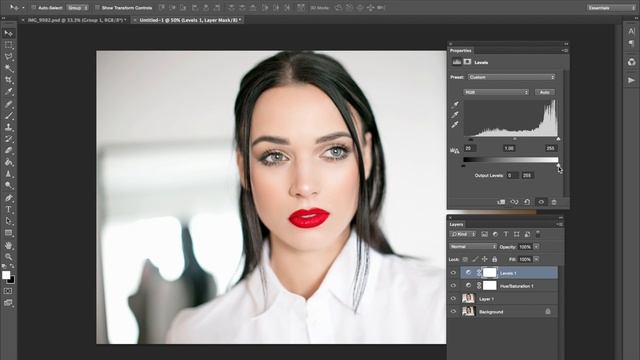Screen dimensions: 640x360
Task: Open the Opacity slider arrow
Action: point(536,247)
